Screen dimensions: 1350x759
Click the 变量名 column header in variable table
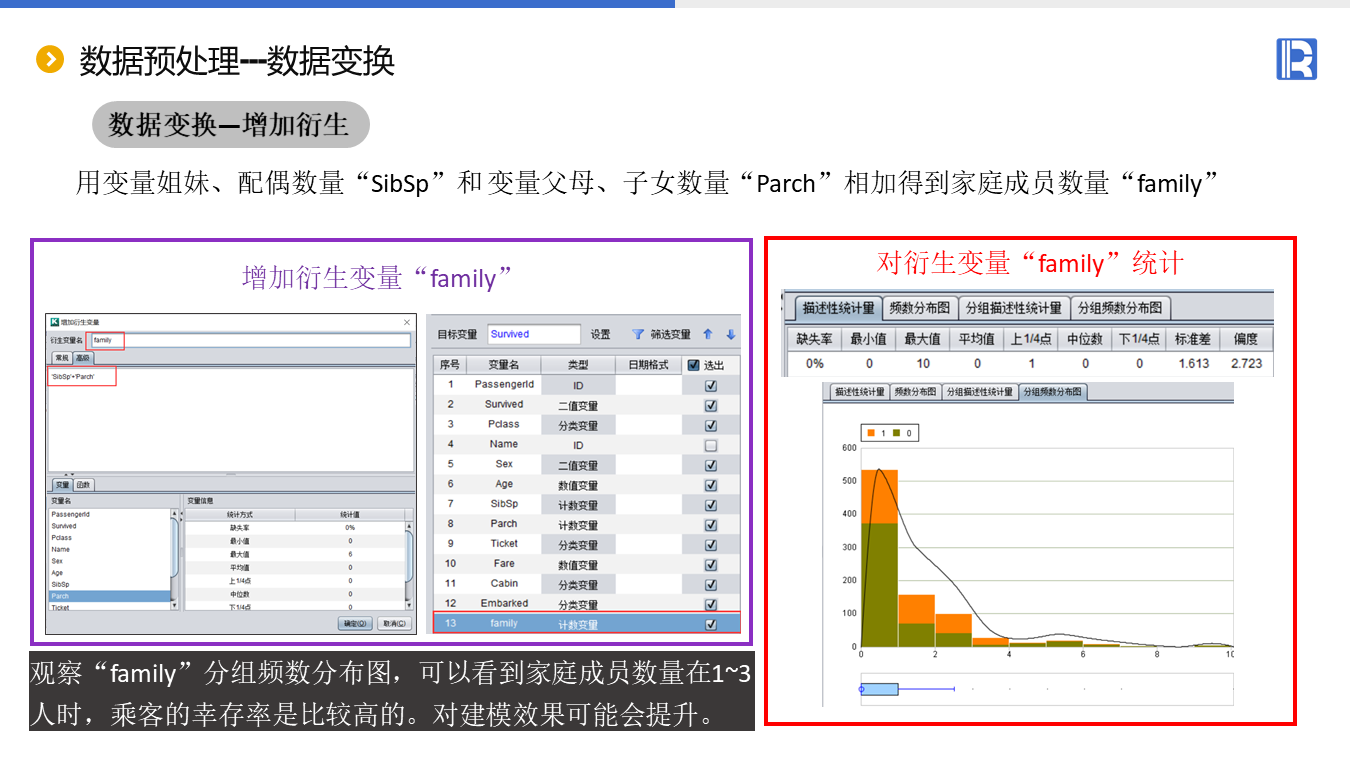pyautogui.click(x=504, y=365)
